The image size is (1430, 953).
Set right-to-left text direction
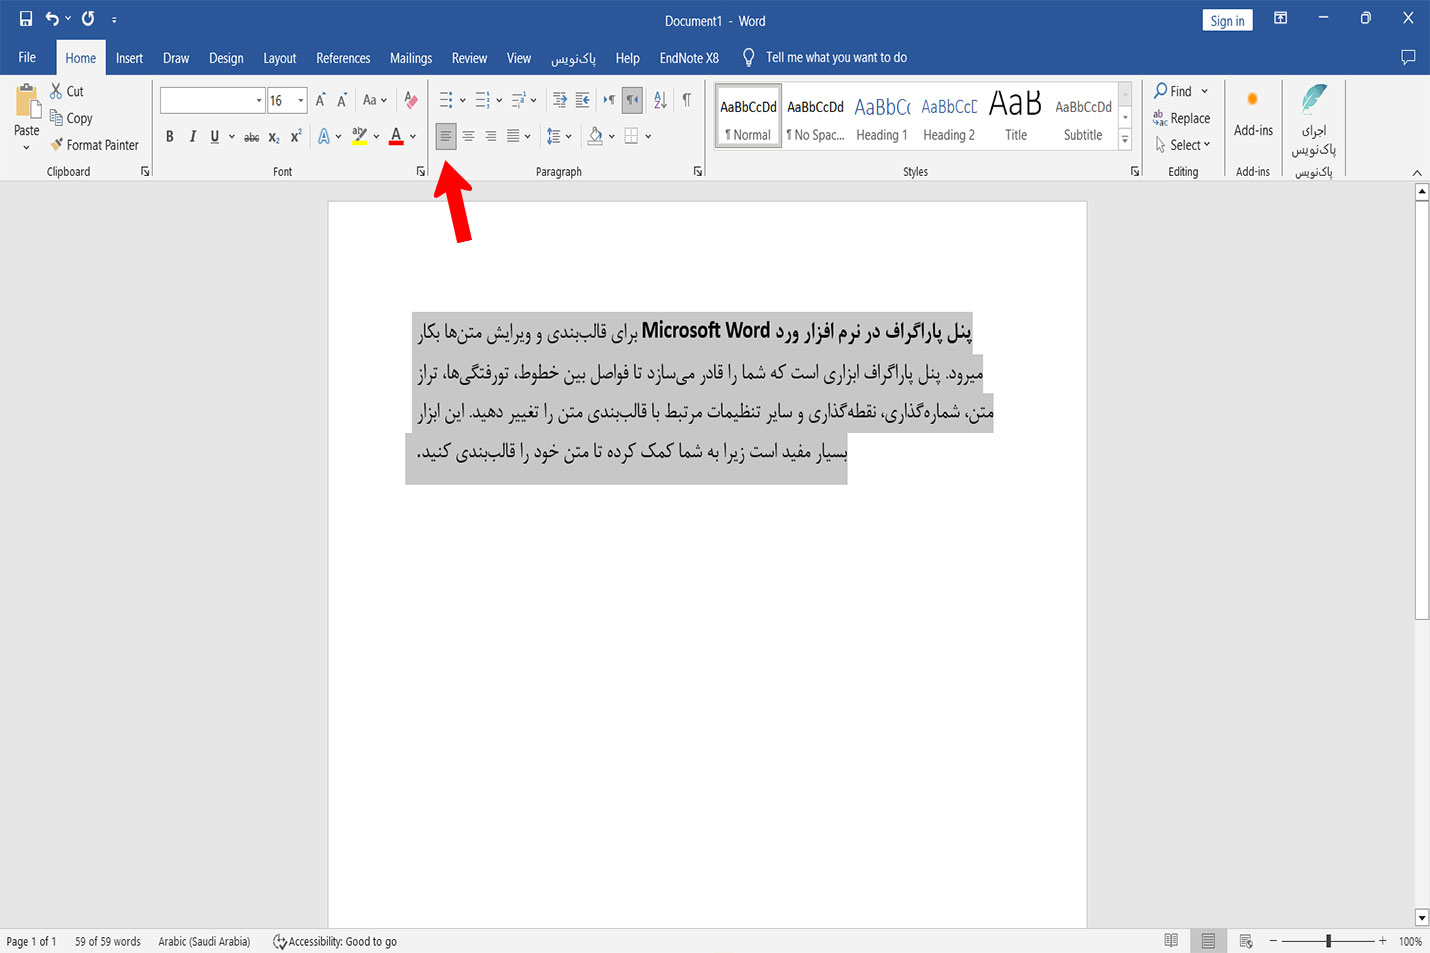click(632, 100)
